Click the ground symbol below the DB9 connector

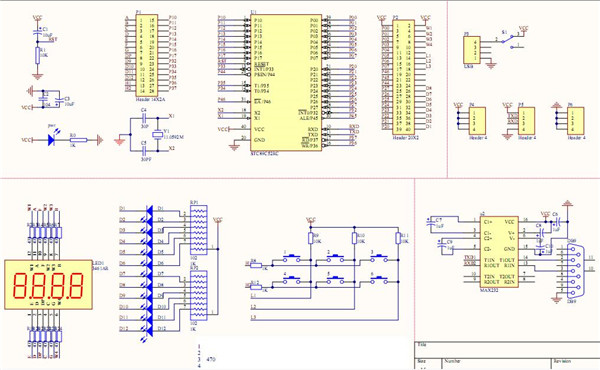click(556, 300)
